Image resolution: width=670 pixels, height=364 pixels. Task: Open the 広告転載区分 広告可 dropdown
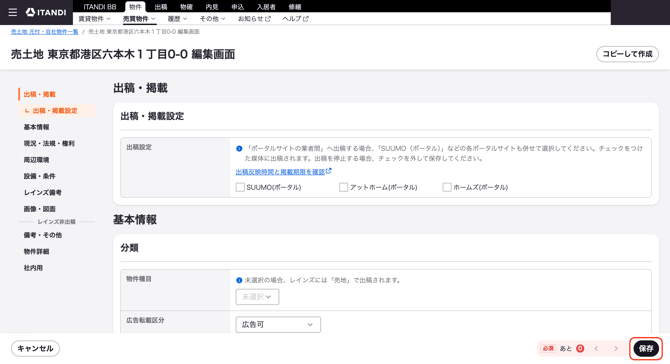coord(278,325)
